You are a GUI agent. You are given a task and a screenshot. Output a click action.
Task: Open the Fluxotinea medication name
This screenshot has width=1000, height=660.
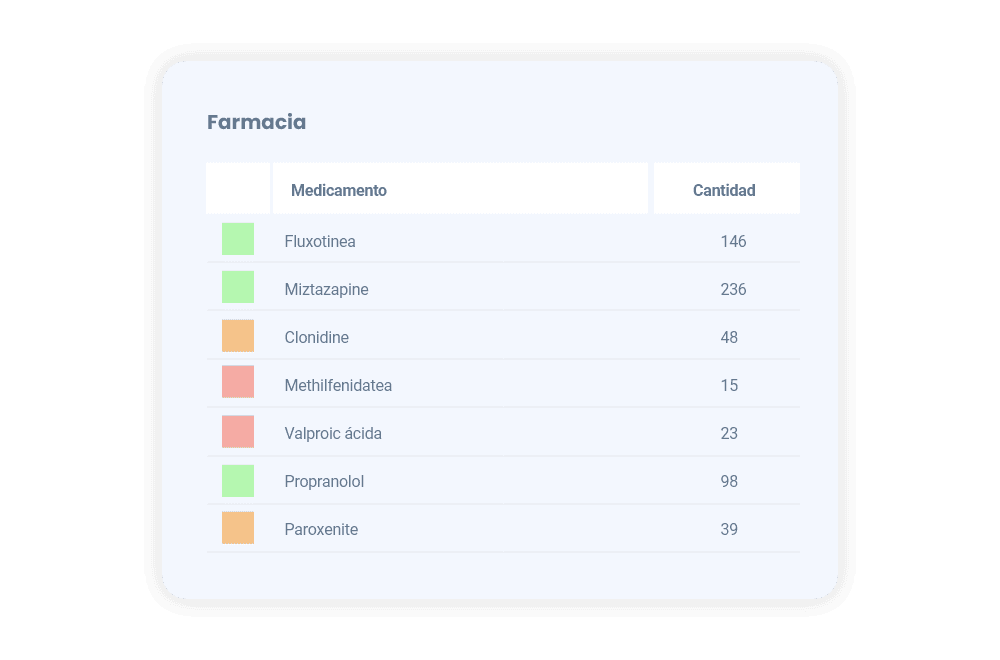tap(320, 241)
